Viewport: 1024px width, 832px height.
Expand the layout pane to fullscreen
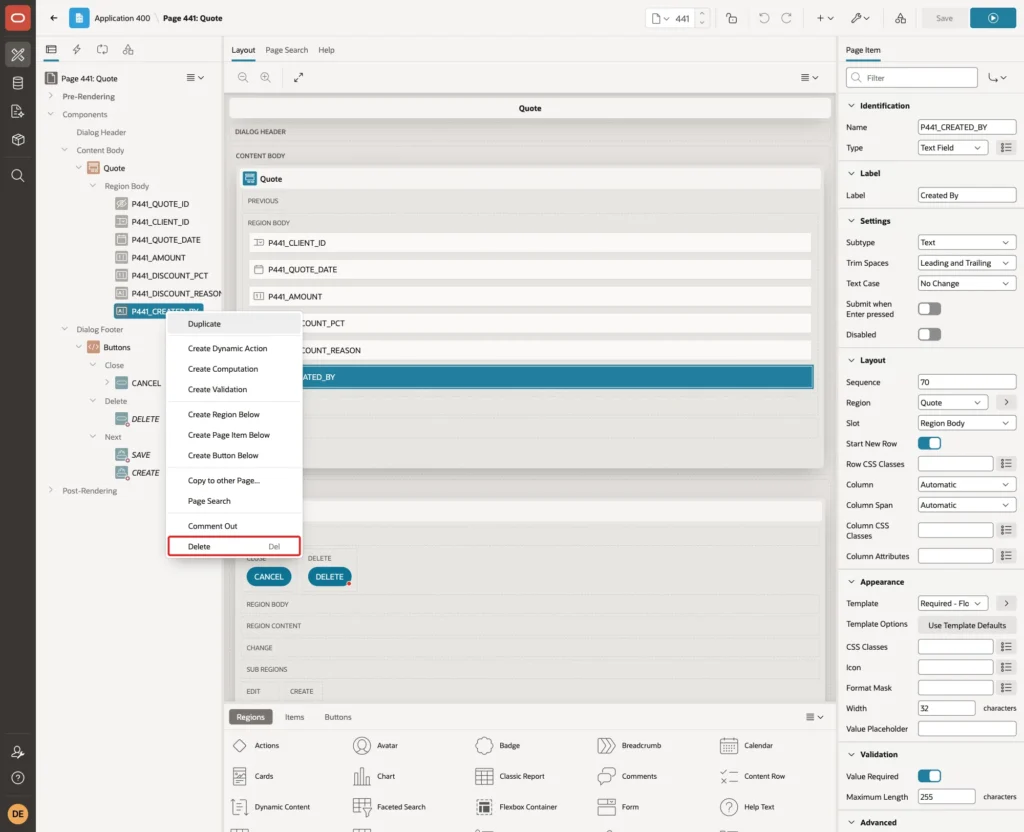point(298,77)
